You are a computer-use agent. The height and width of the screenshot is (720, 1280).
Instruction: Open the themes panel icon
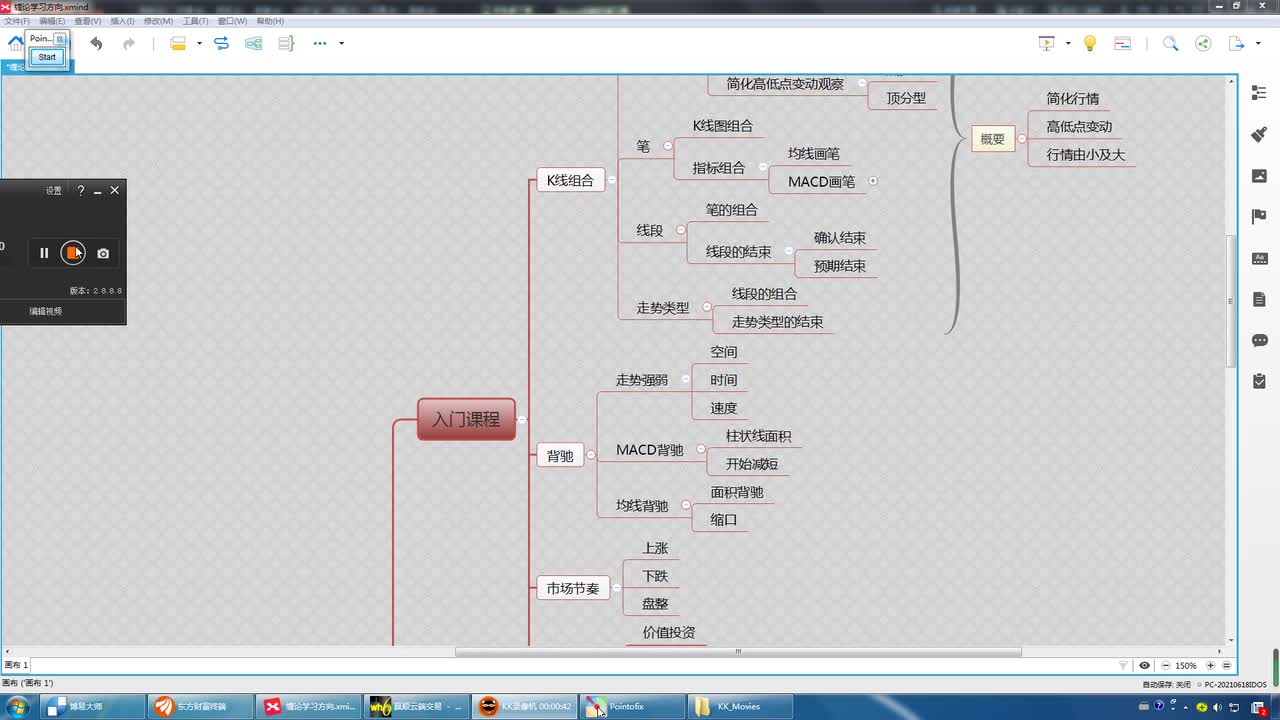pos(1259,258)
